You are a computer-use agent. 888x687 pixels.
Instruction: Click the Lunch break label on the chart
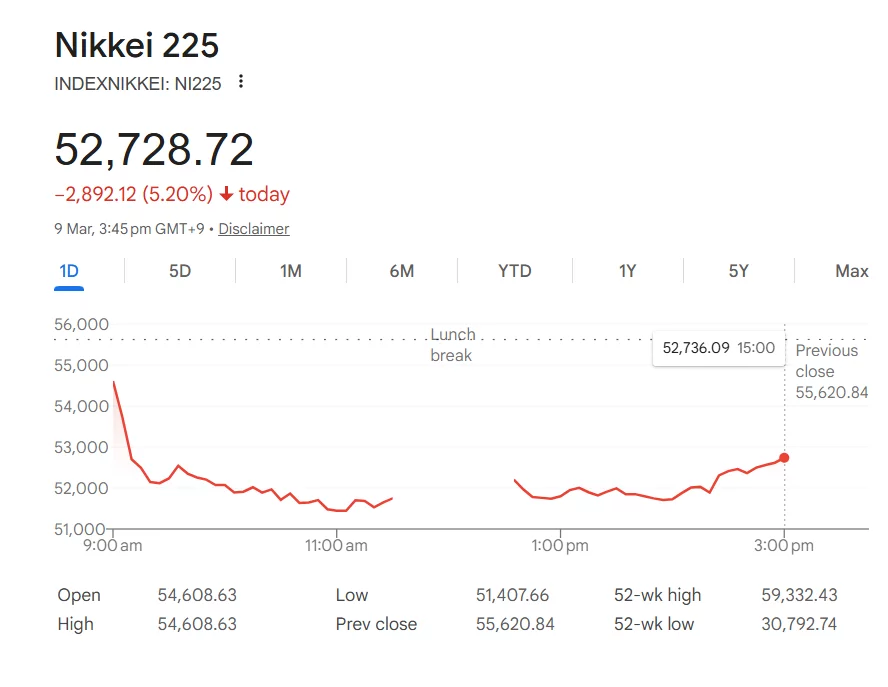pos(452,344)
